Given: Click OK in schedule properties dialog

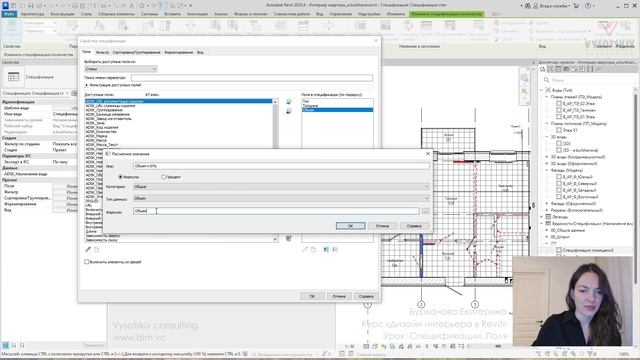Looking at the screenshot, I should click(x=312, y=296).
